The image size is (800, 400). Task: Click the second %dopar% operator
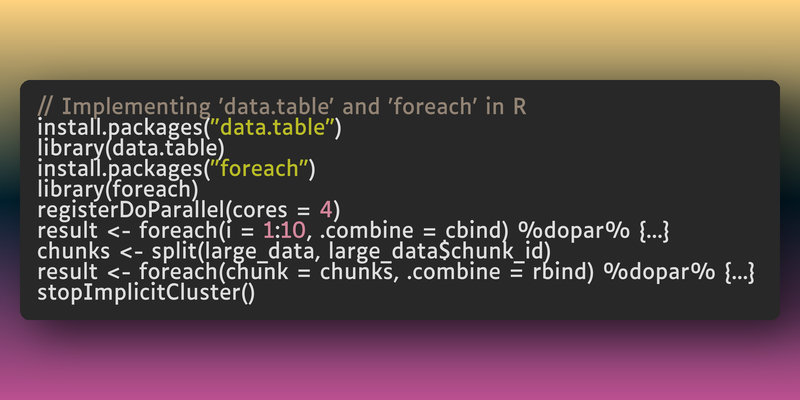[x=660, y=272]
